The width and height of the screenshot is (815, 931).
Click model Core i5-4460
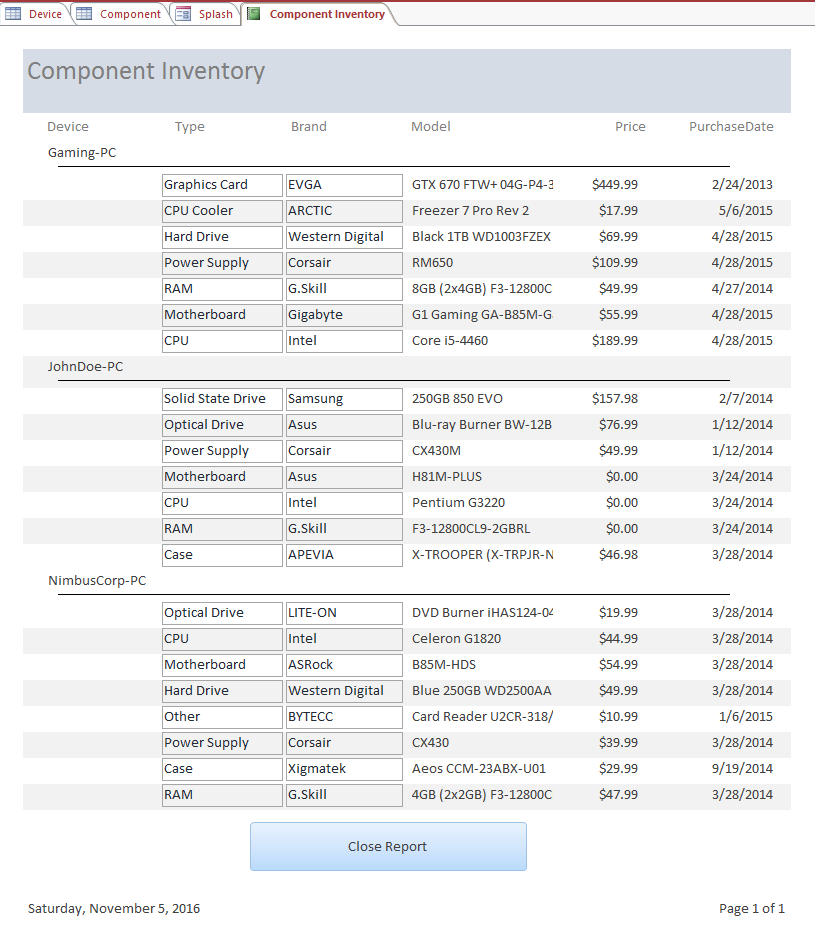coord(450,341)
